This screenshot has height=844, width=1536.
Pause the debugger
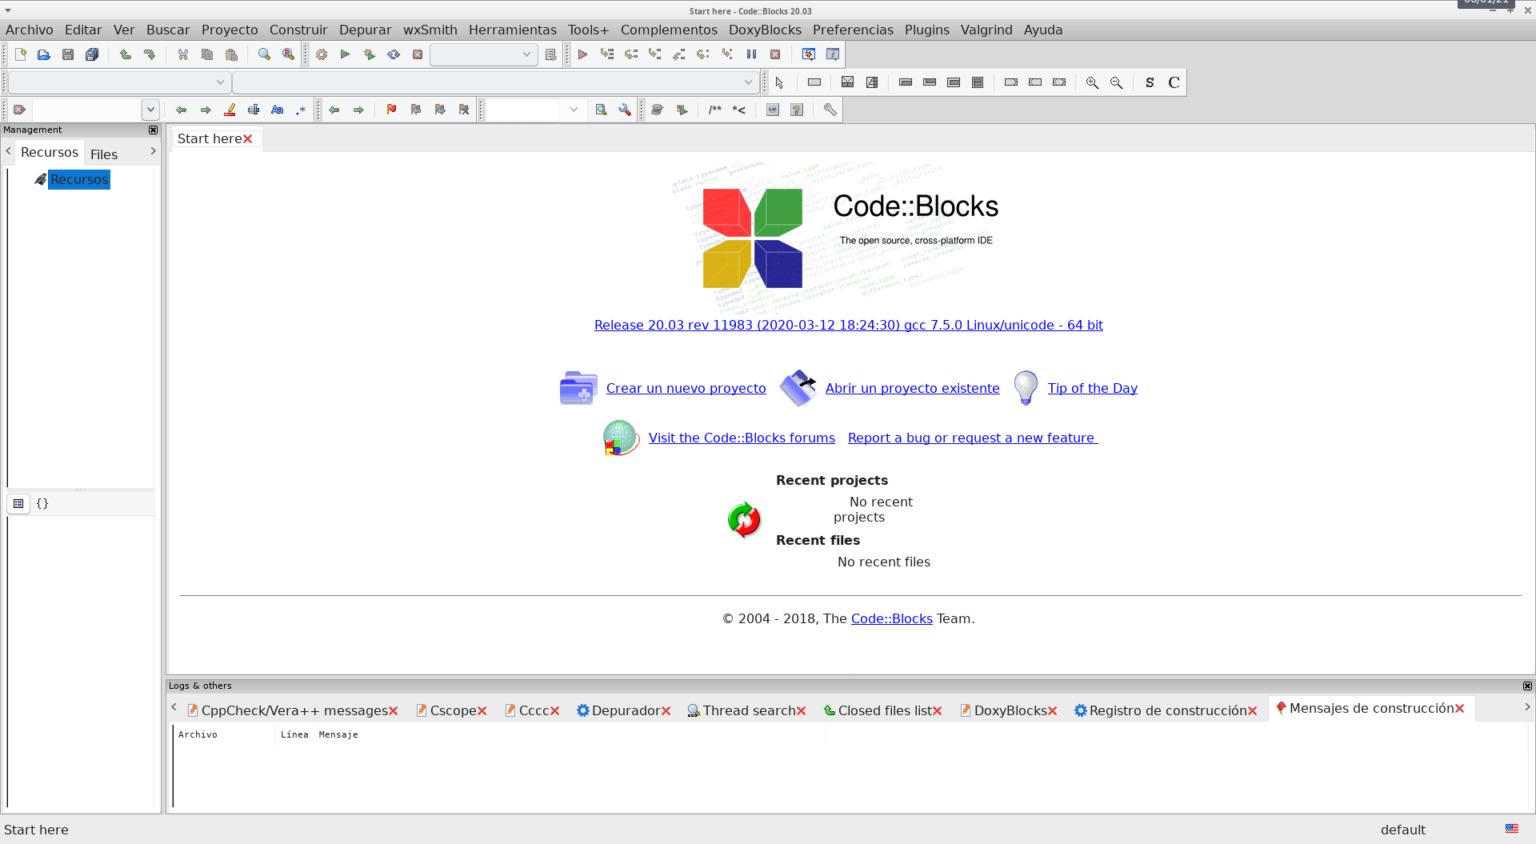coord(753,54)
